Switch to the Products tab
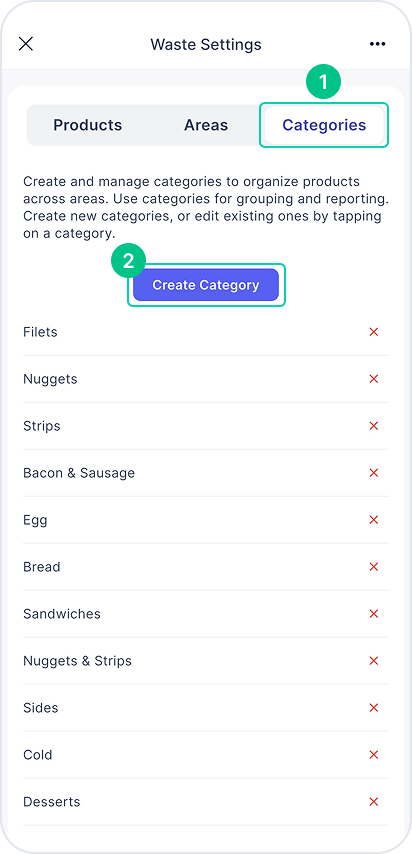Screen dimensions: 412x854 (88, 125)
